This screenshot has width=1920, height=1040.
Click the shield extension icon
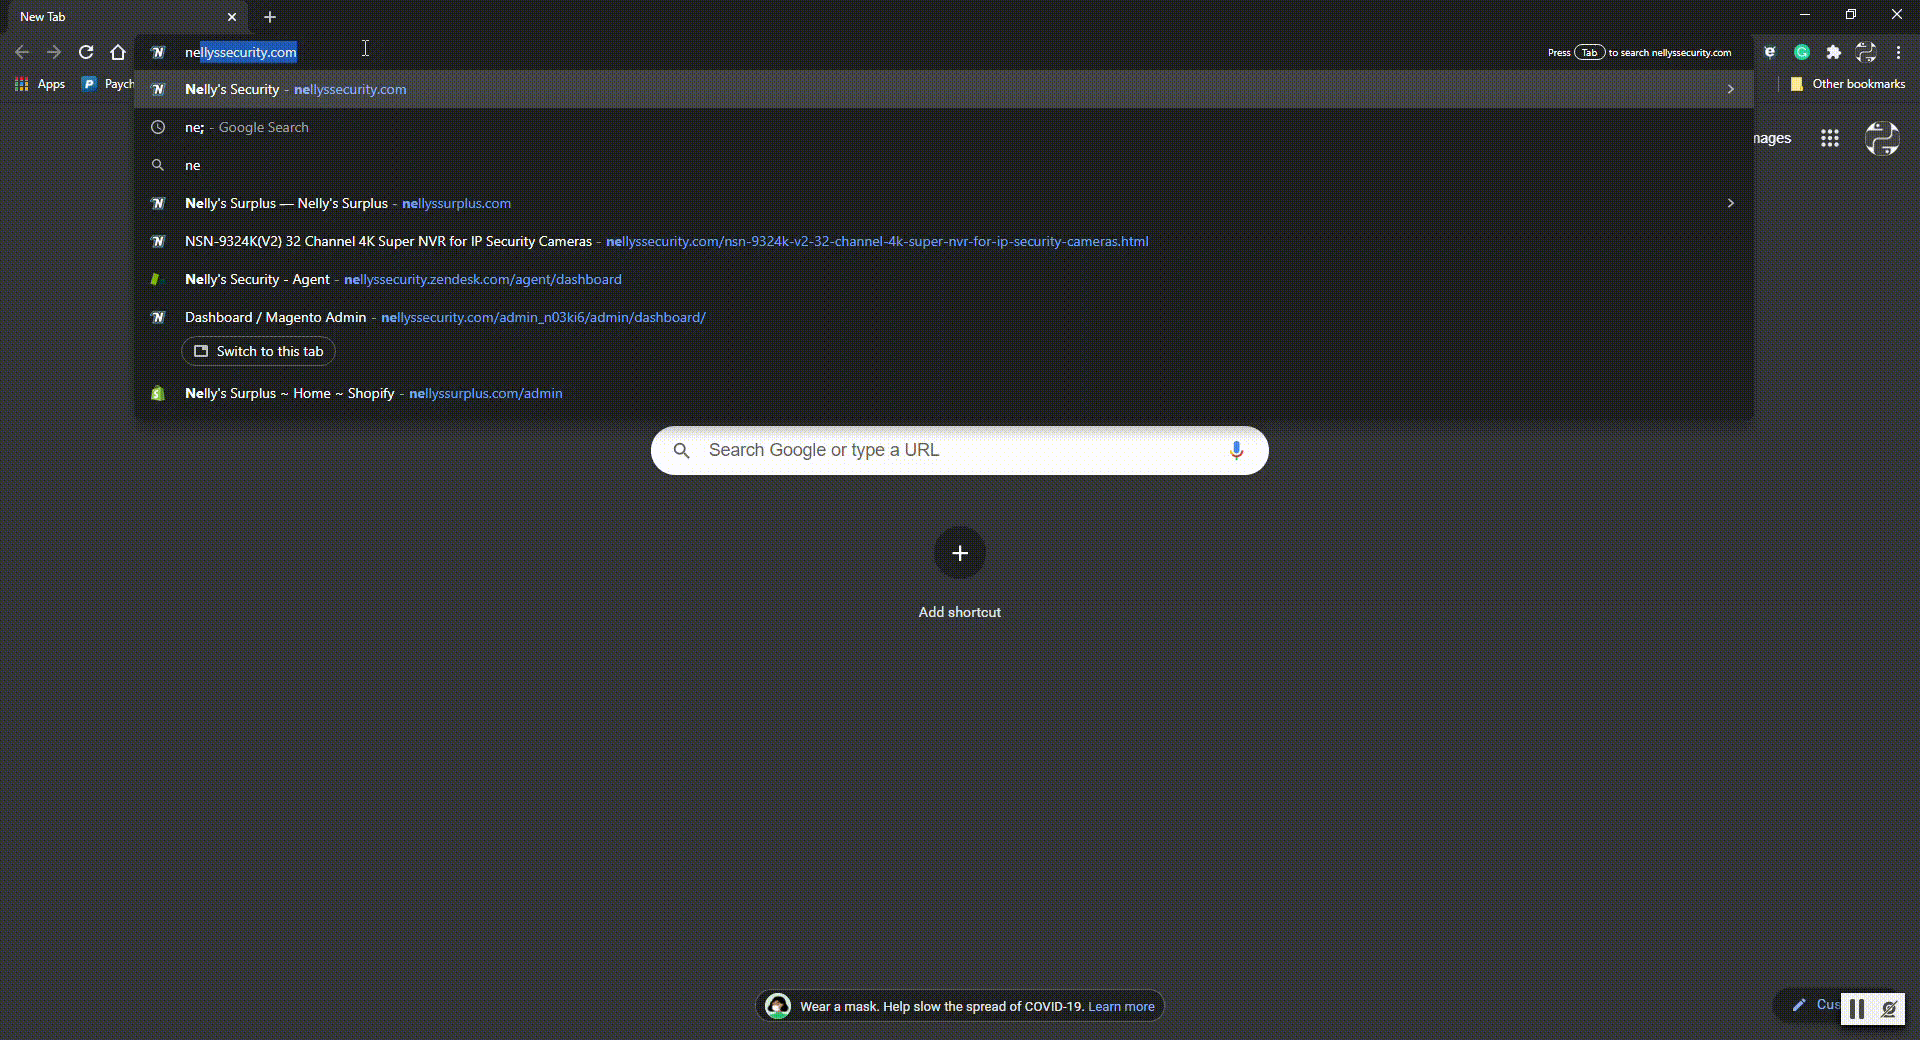click(x=1770, y=52)
